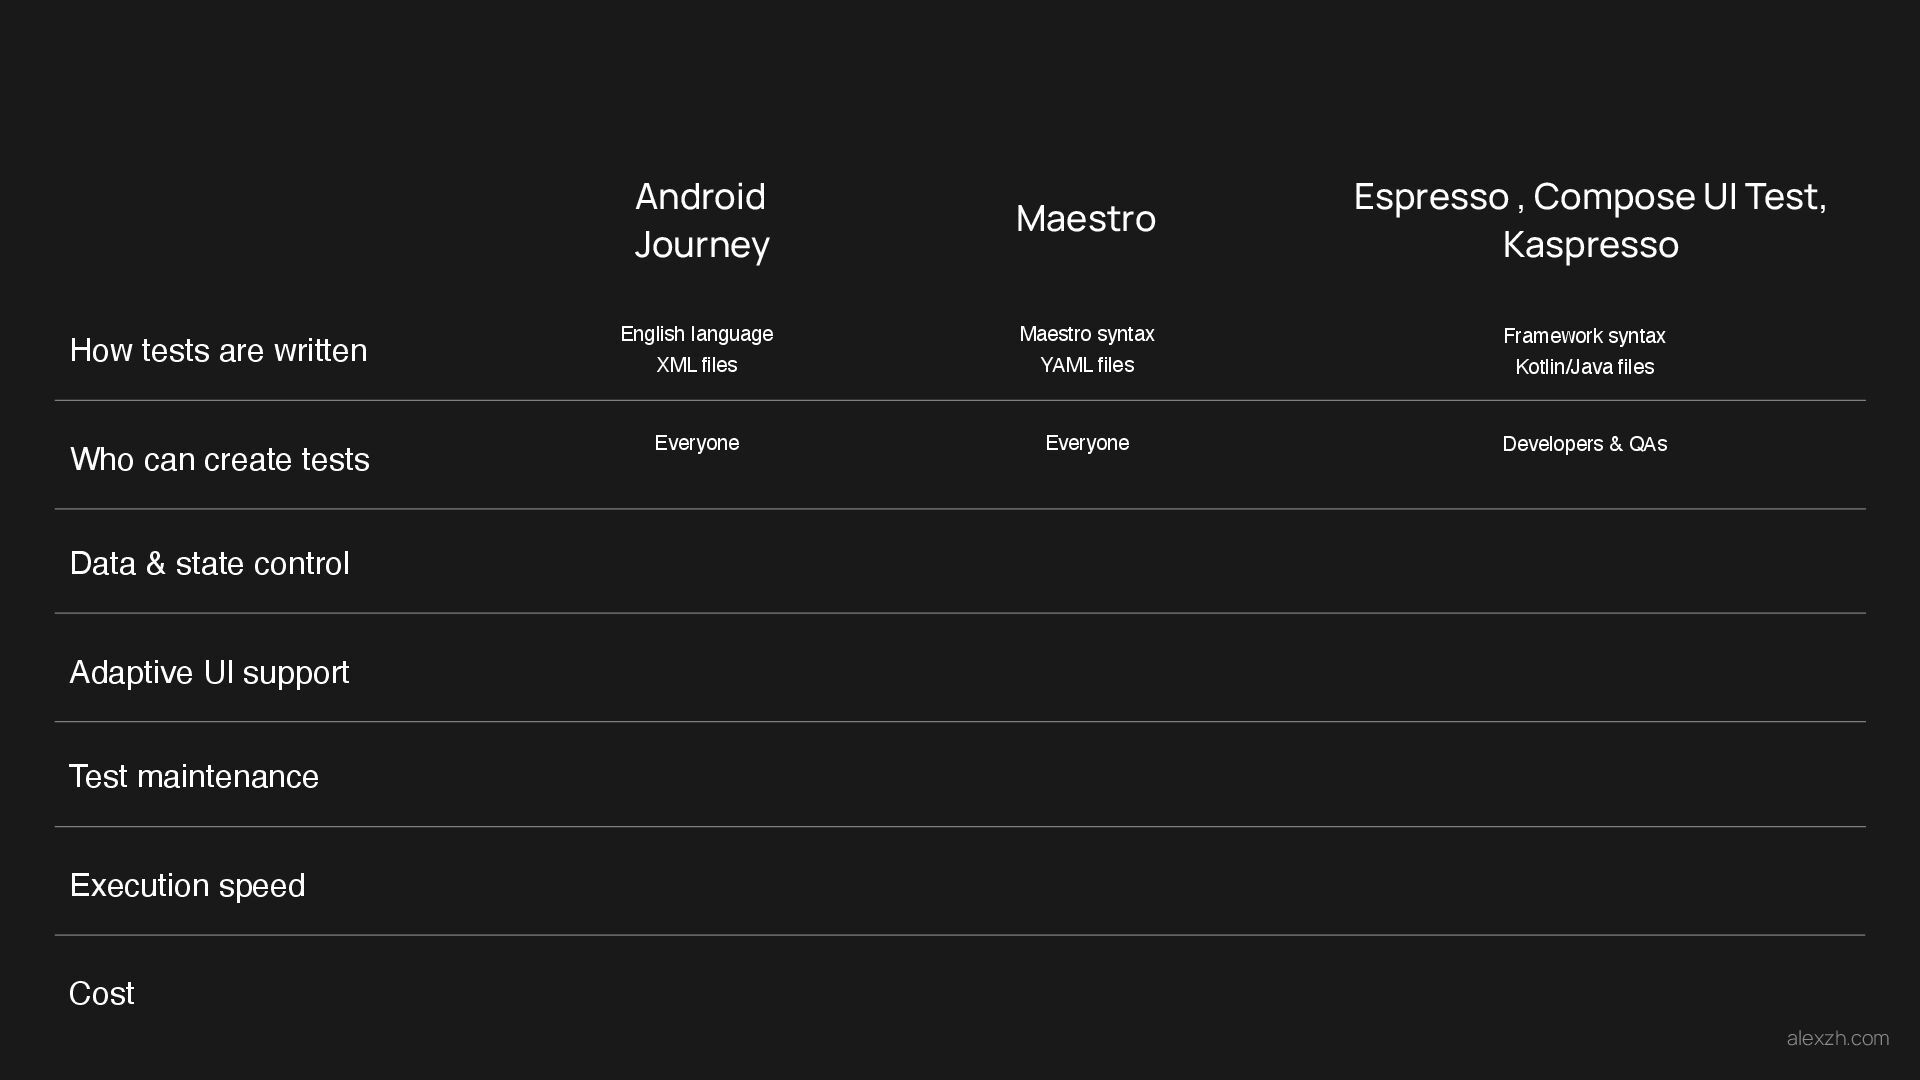Click the Android Journey column header
The image size is (1920, 1080).
(701, 220)
